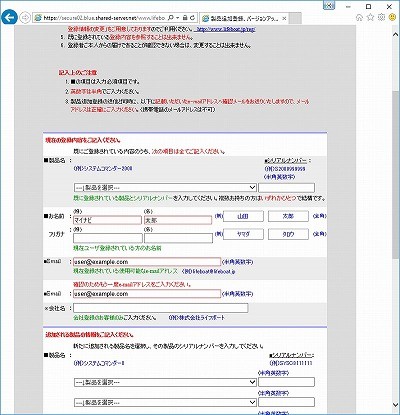Click the scrollbar down arrow
400x415 pixels.
(x=395, y=405)
